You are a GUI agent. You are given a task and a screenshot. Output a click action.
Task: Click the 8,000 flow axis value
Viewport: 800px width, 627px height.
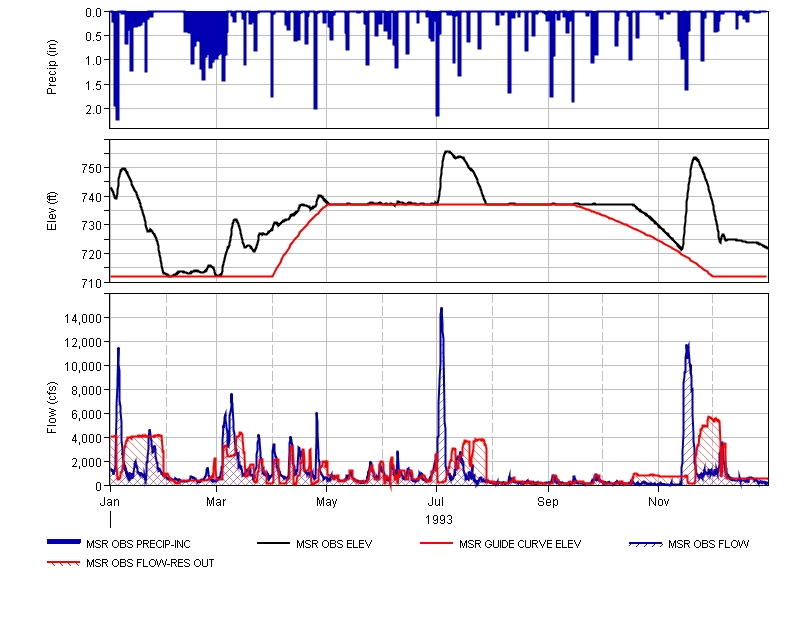click(x=86, y=391)
